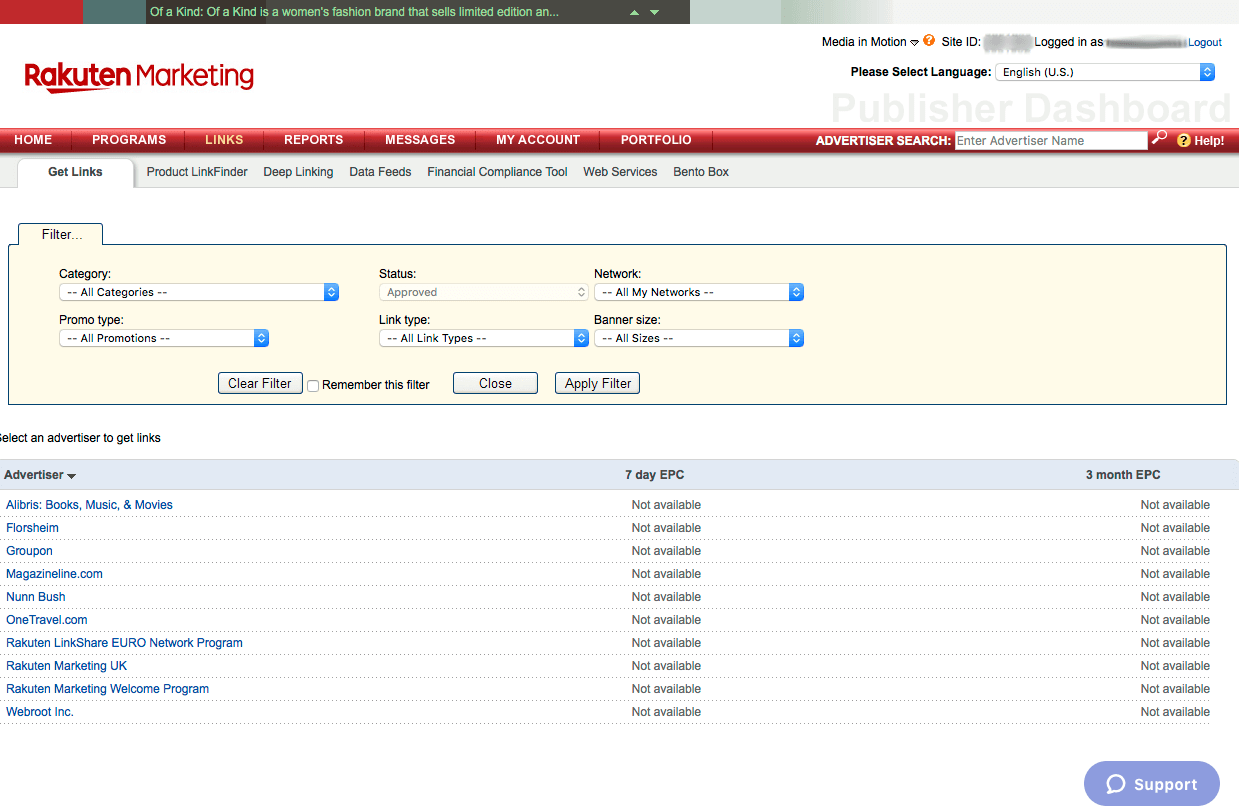
Task: Open the REPORTS menu
Action: point(313,140)
